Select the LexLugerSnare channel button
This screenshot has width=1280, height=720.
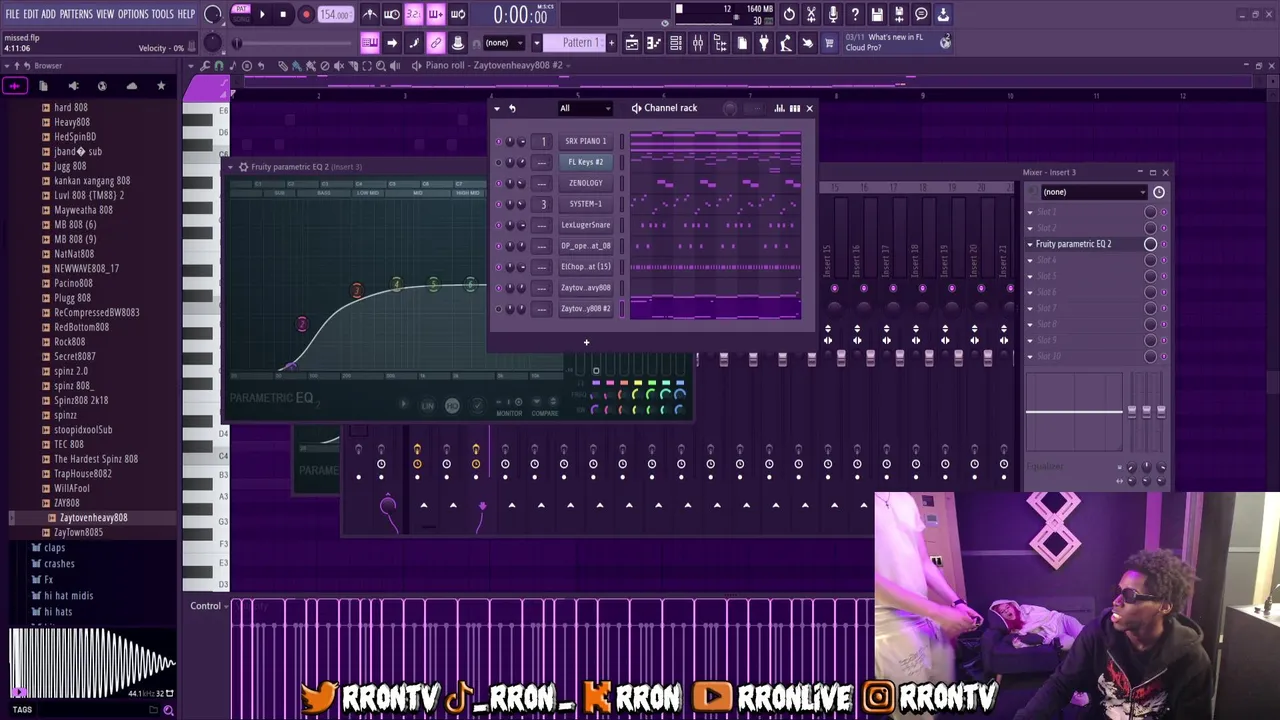585,225
